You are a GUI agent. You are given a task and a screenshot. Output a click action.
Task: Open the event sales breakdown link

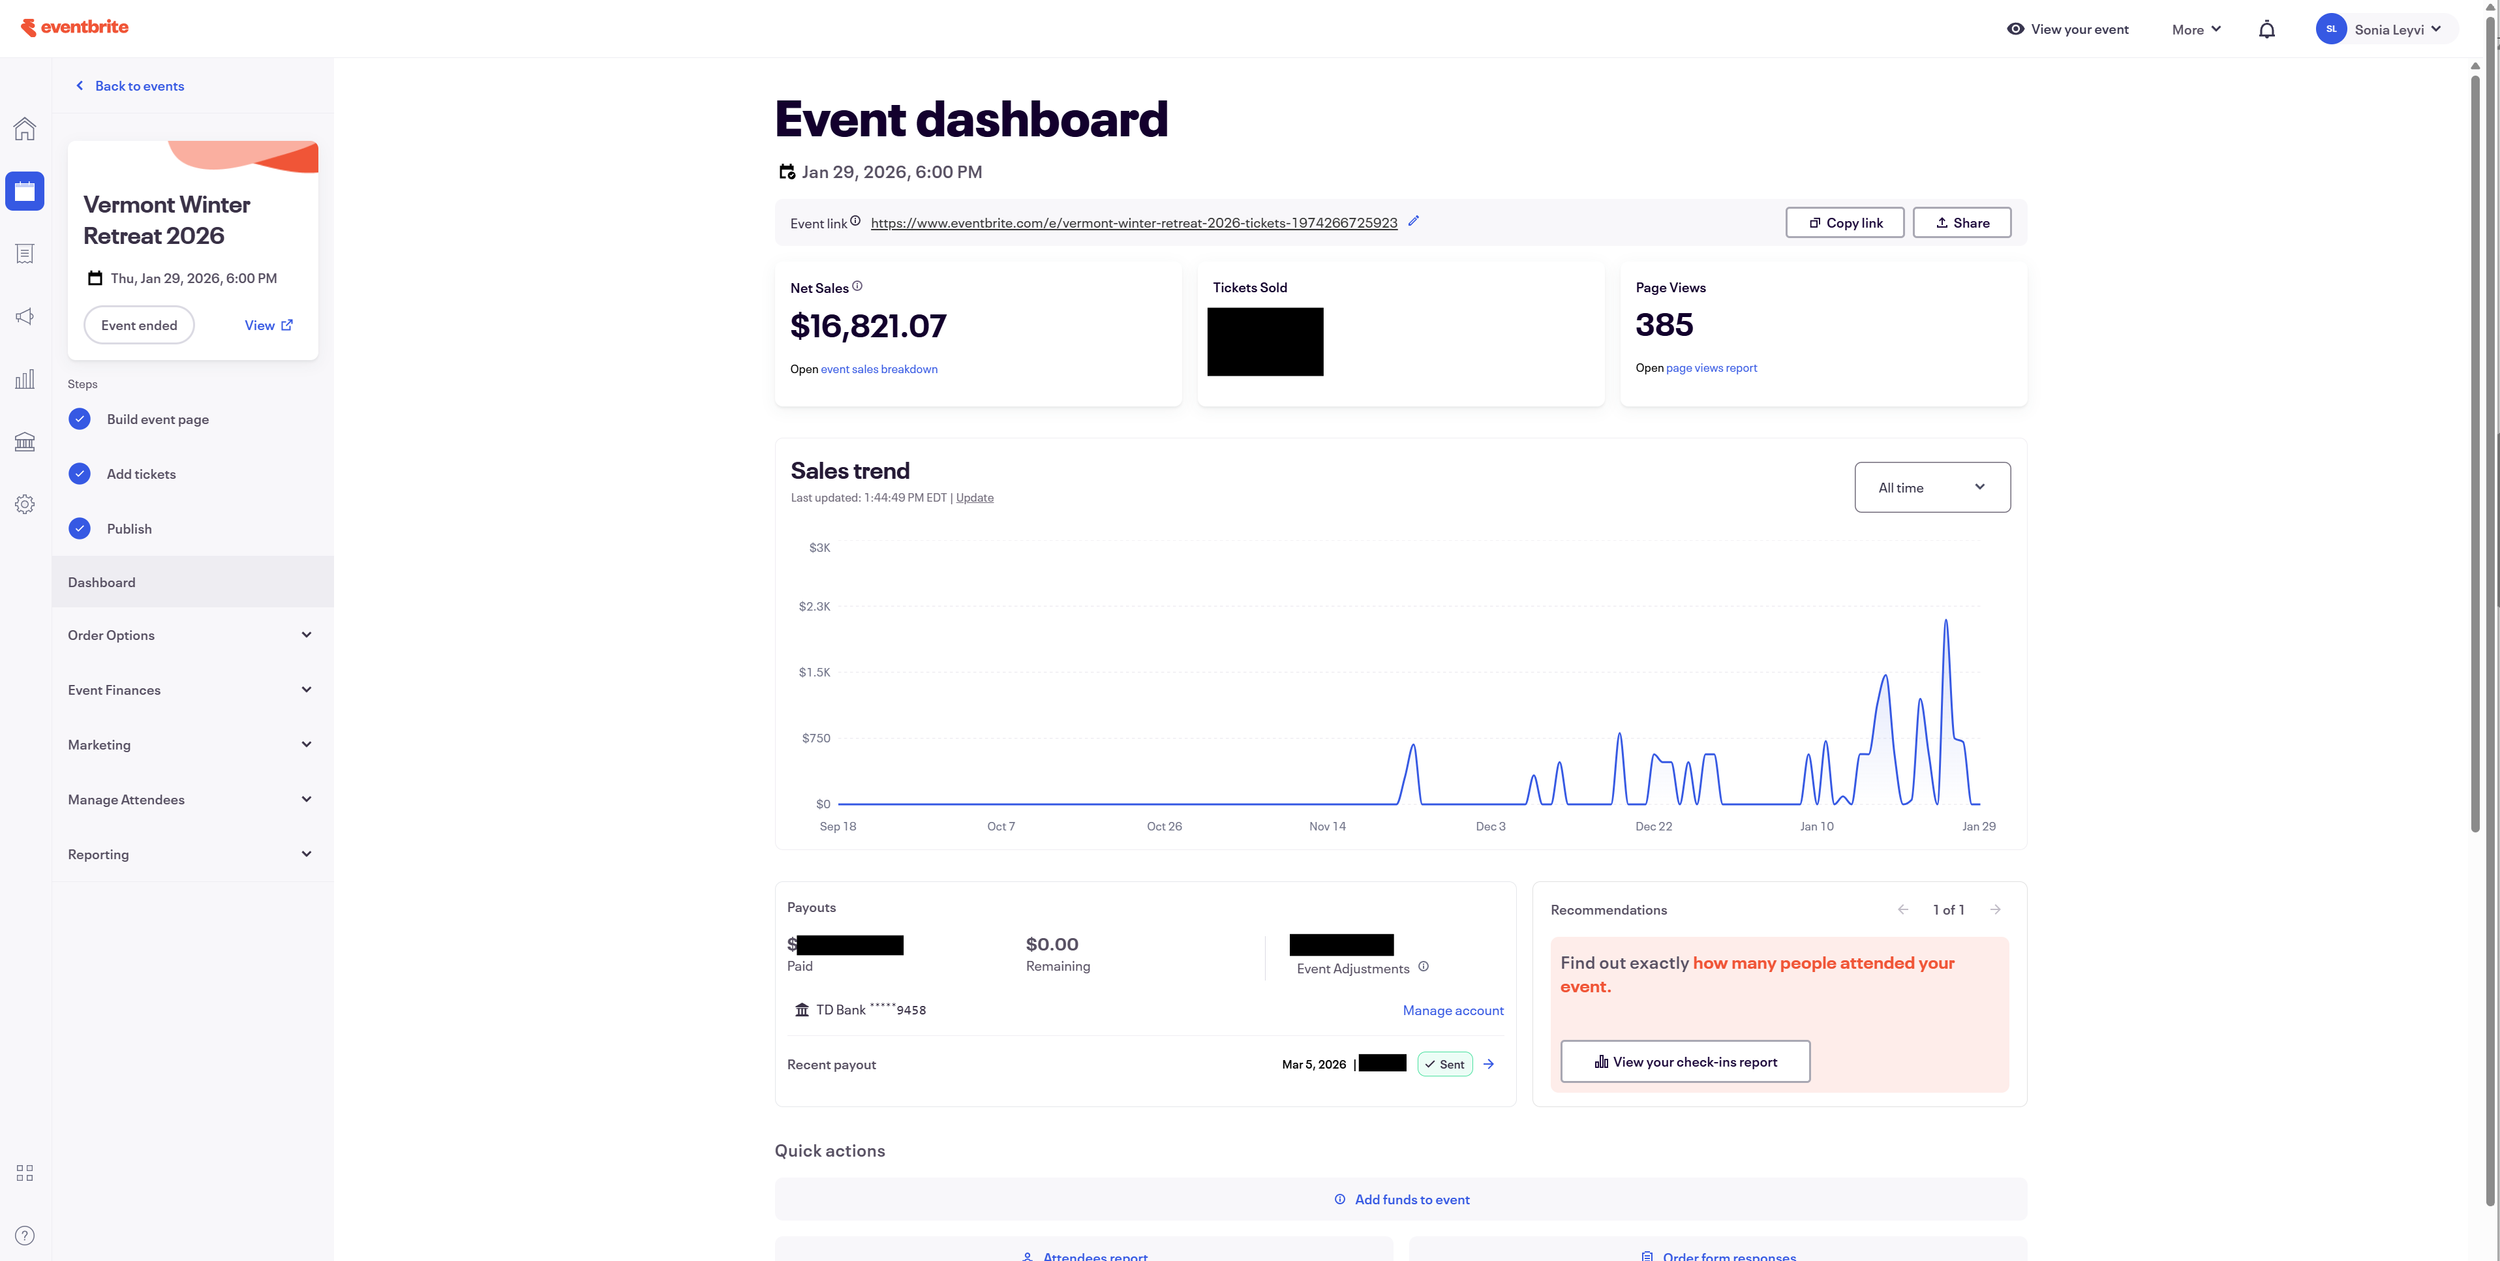(x=879, y=369)
